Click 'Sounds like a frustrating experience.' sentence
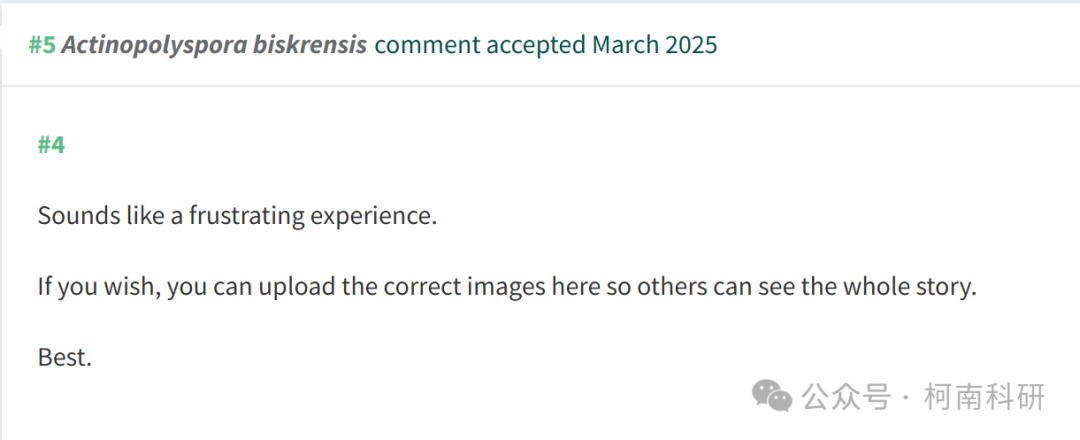Screen dimensions: 1080x440 238,216
